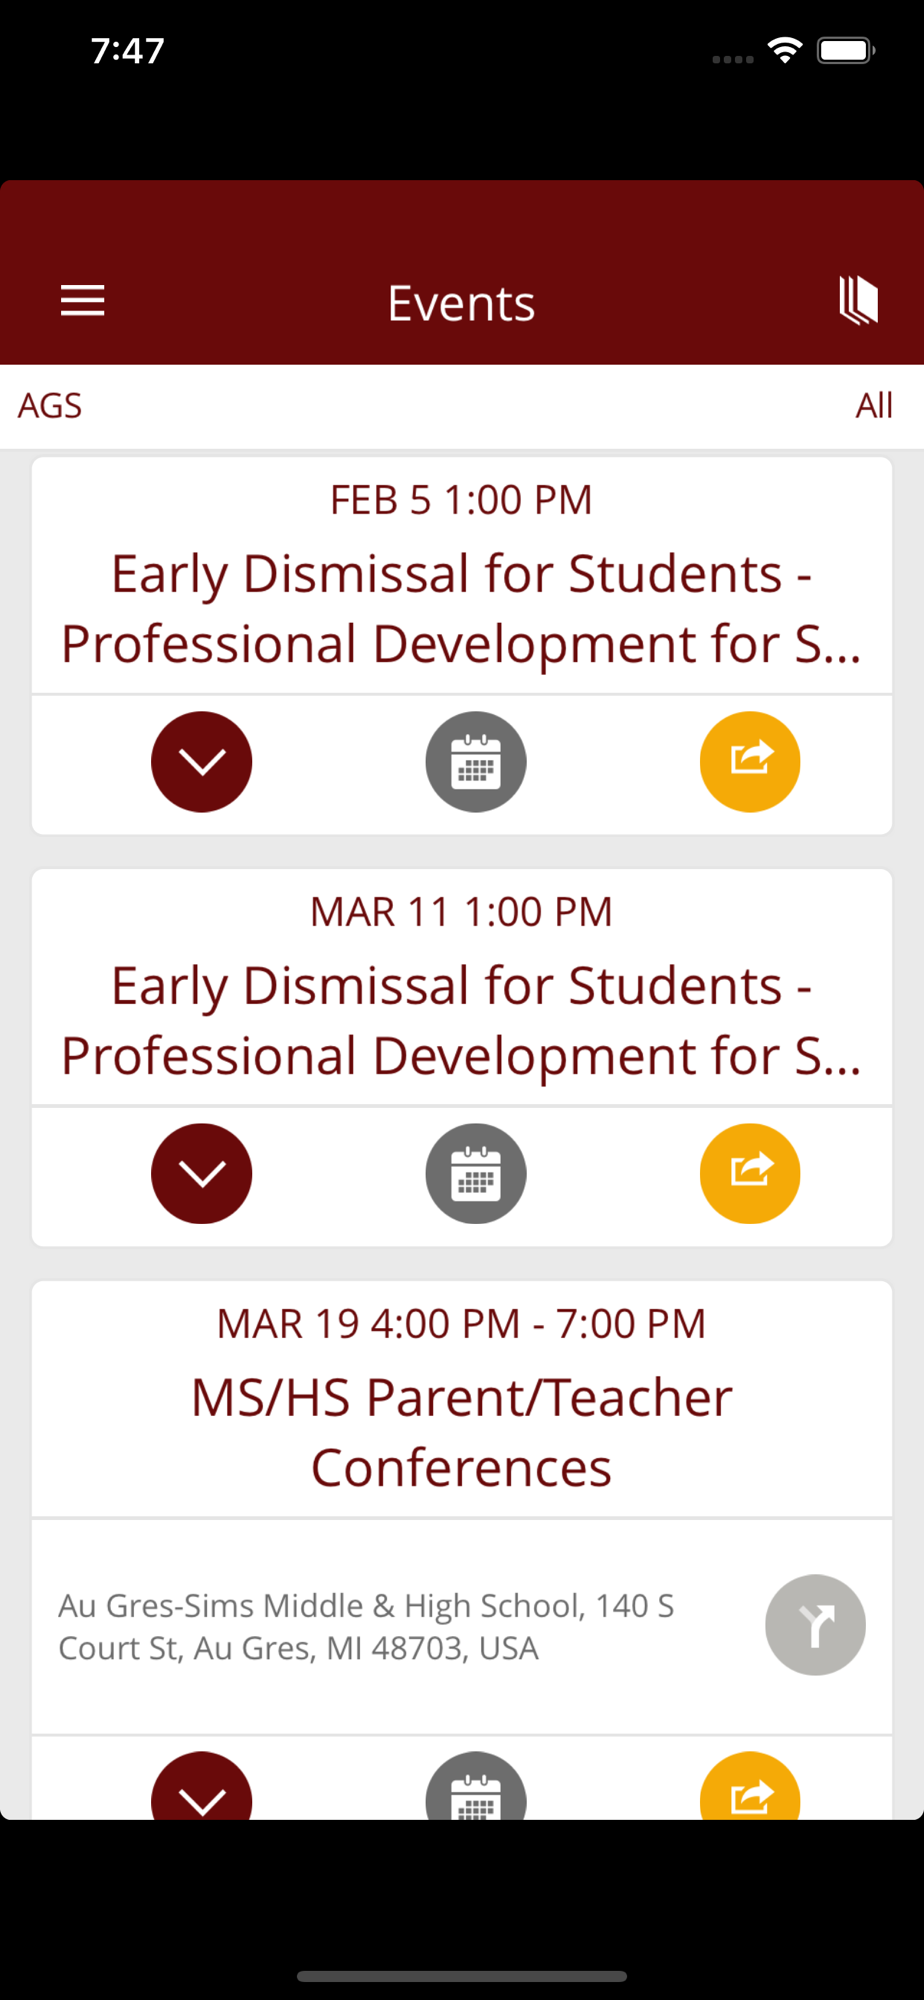Share the FEB 5 Early Dismissal event
The image size is (924, 2000).
click(x=750, y=762)
